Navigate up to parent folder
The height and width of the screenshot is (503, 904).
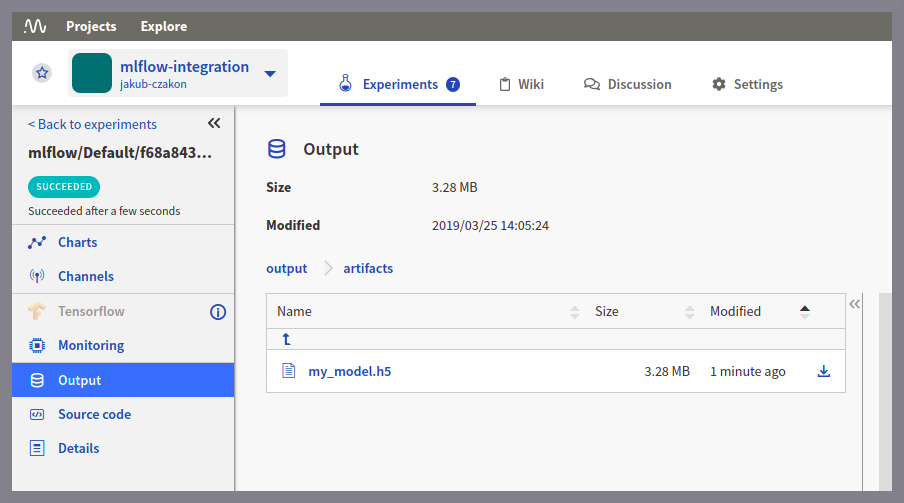(286, 339)
